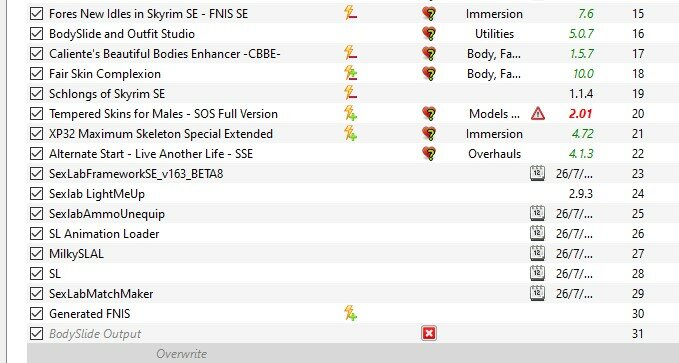Click conflict icon on Generated FNIS row
The width and height of the screenshot is (679, 363).
(x=350, y=313)
